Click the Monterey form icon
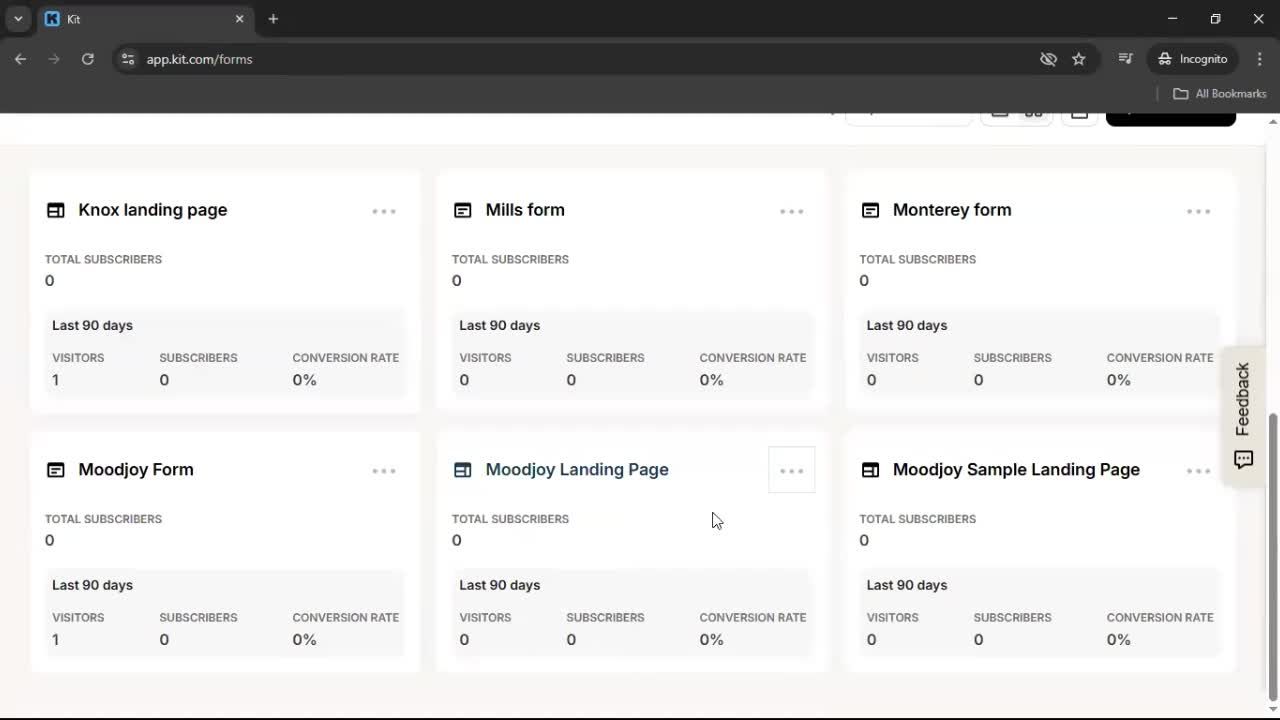This screenshot has height=720, width=1280. [x=870, y=210]
